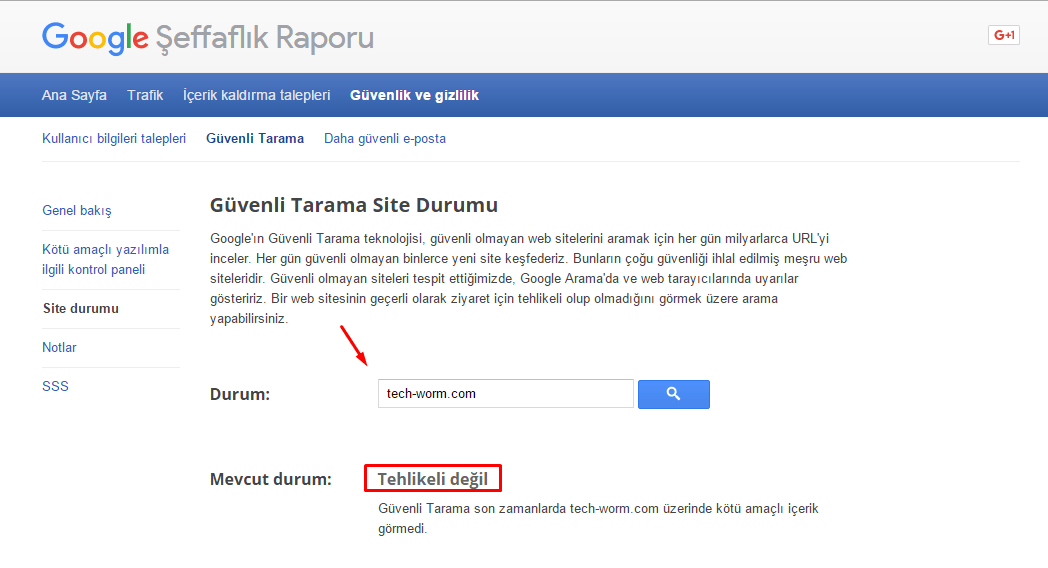Click the Tehlikeli değil status text

(432, 478)
